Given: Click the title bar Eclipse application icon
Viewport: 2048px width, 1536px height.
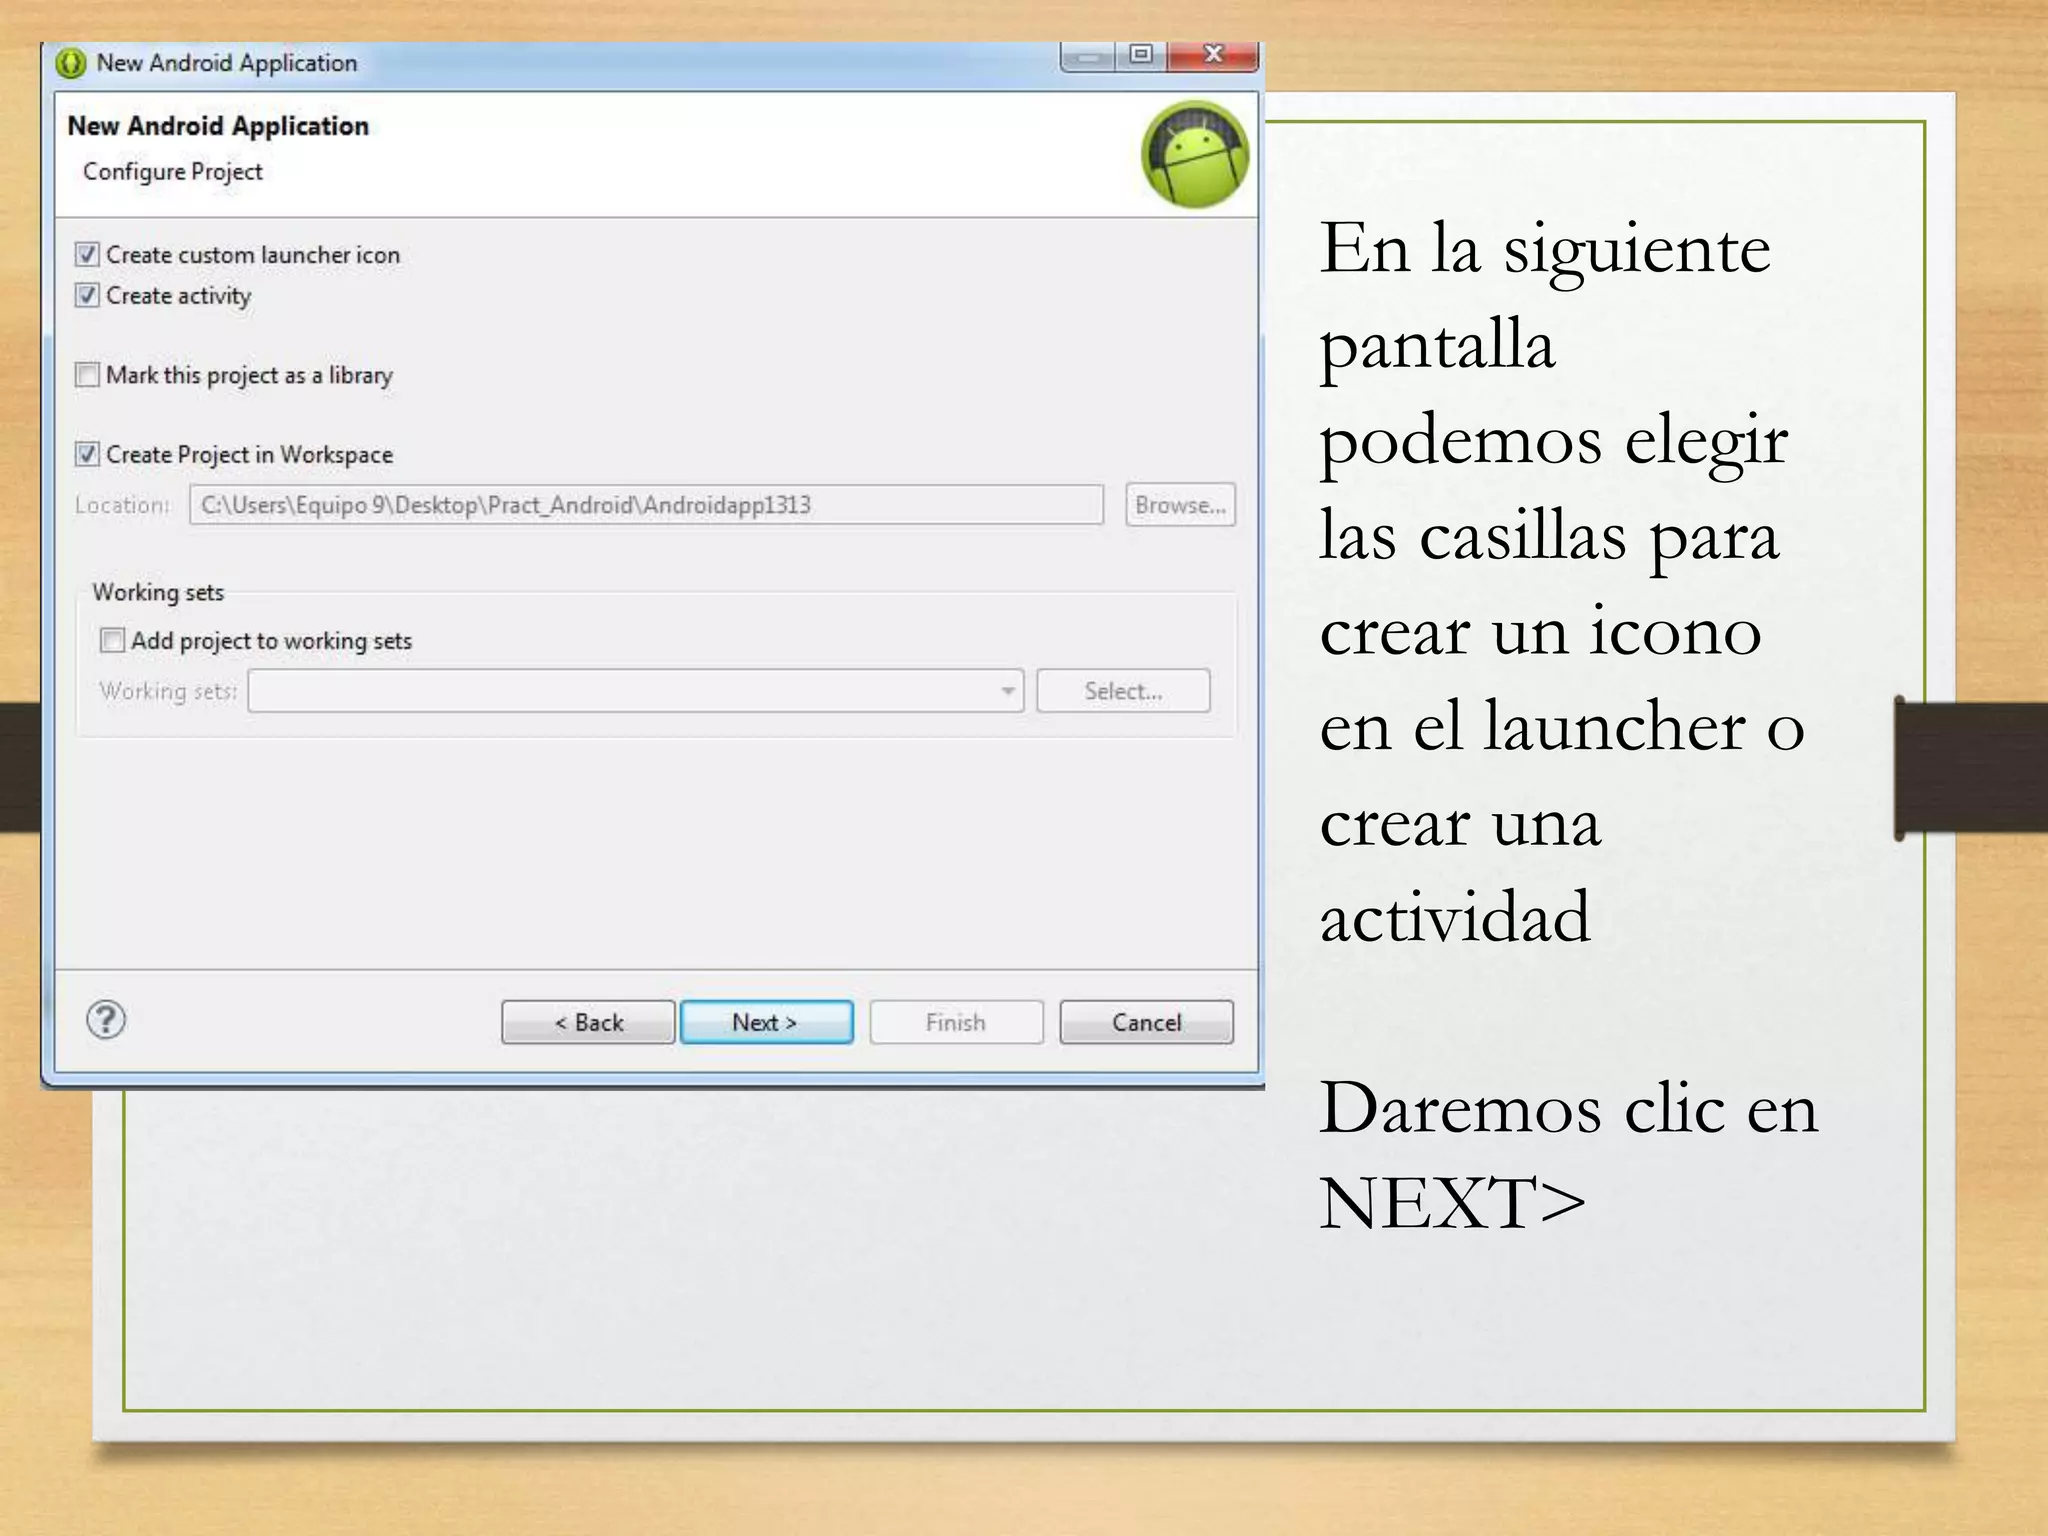Looking at the screenshot, I should coord(71,63).
